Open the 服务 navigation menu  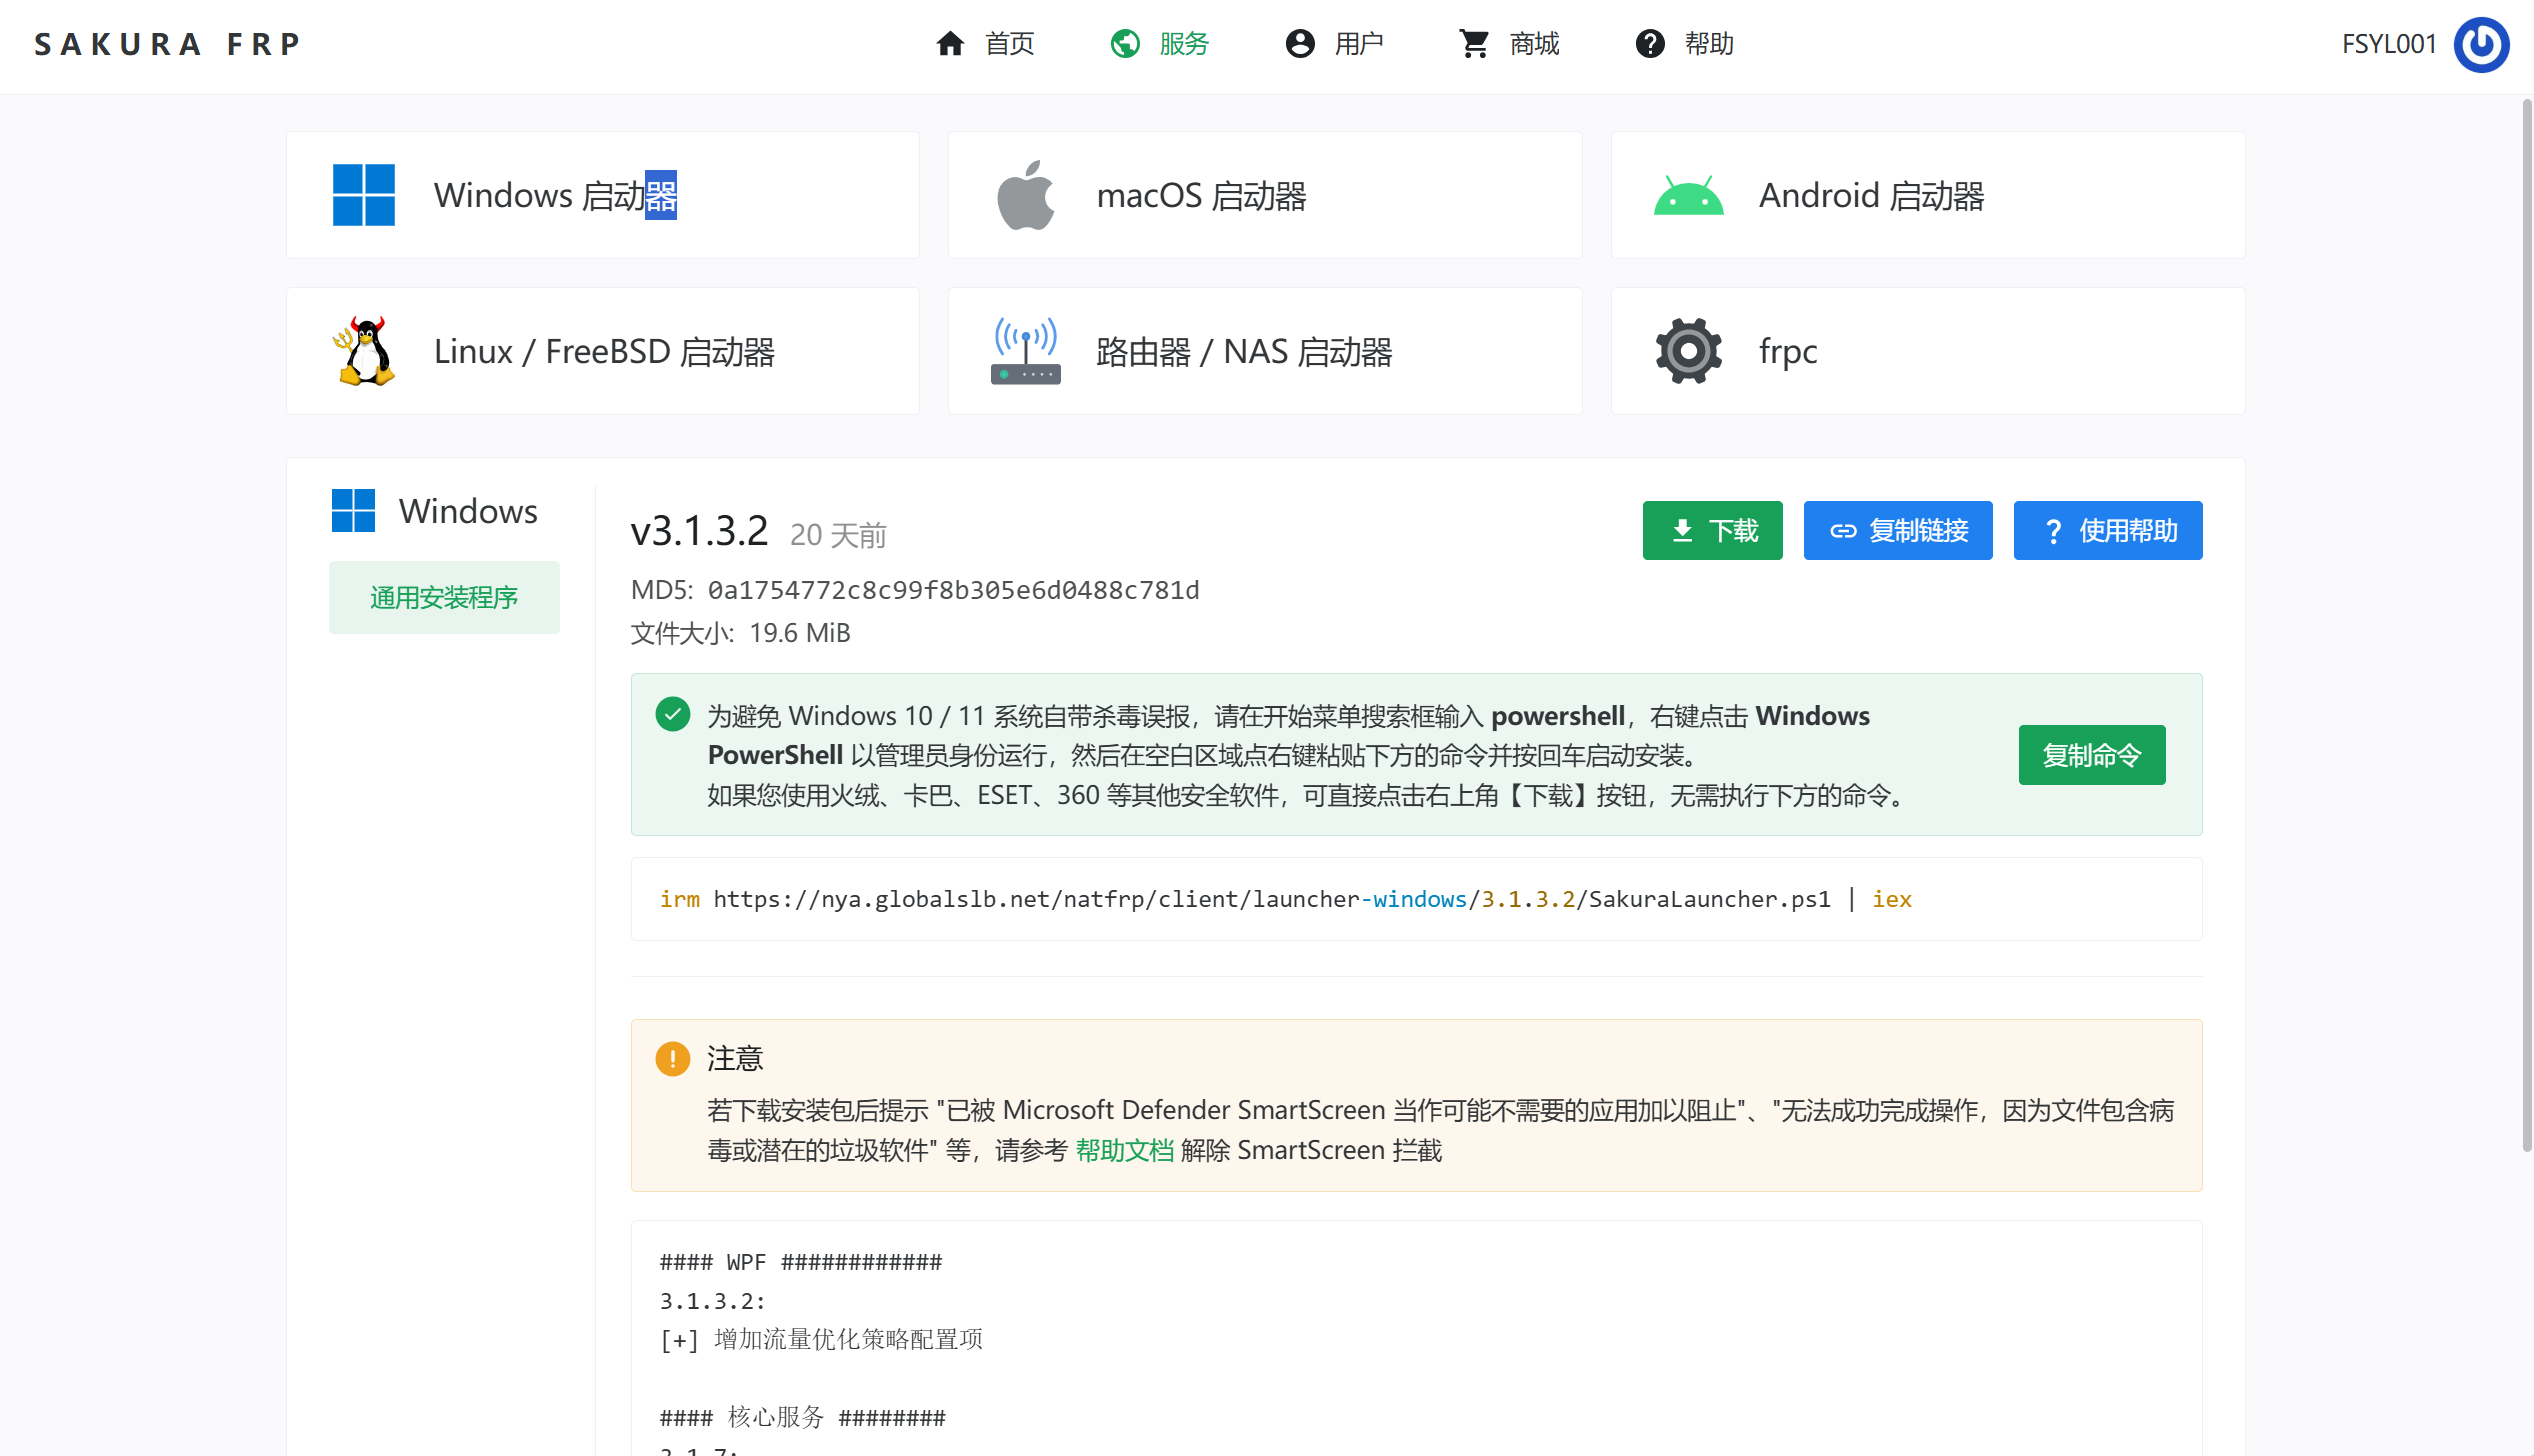(x=1184, y=44)
